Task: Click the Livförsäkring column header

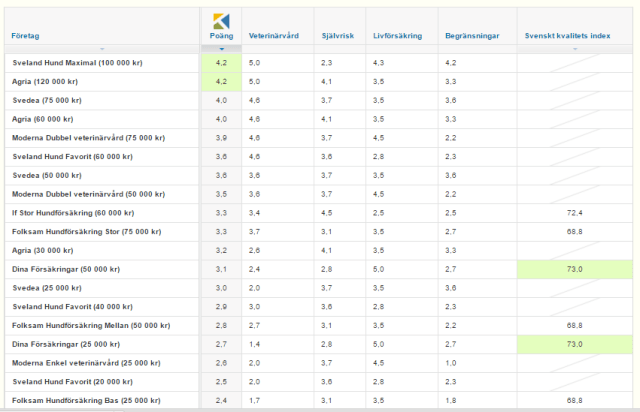Action: tap(397, 36)
